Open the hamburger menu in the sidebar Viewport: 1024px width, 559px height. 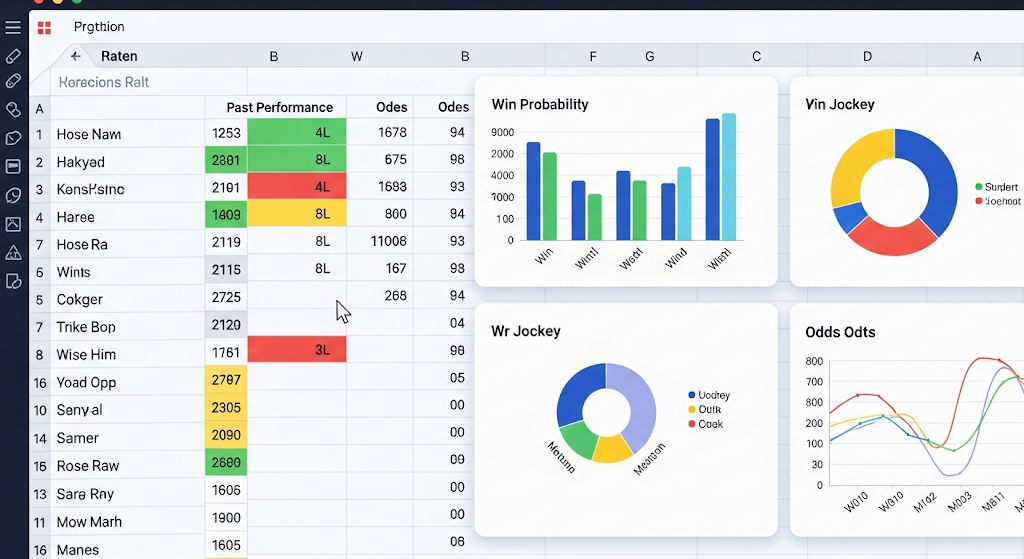click(x=13, y=27)
